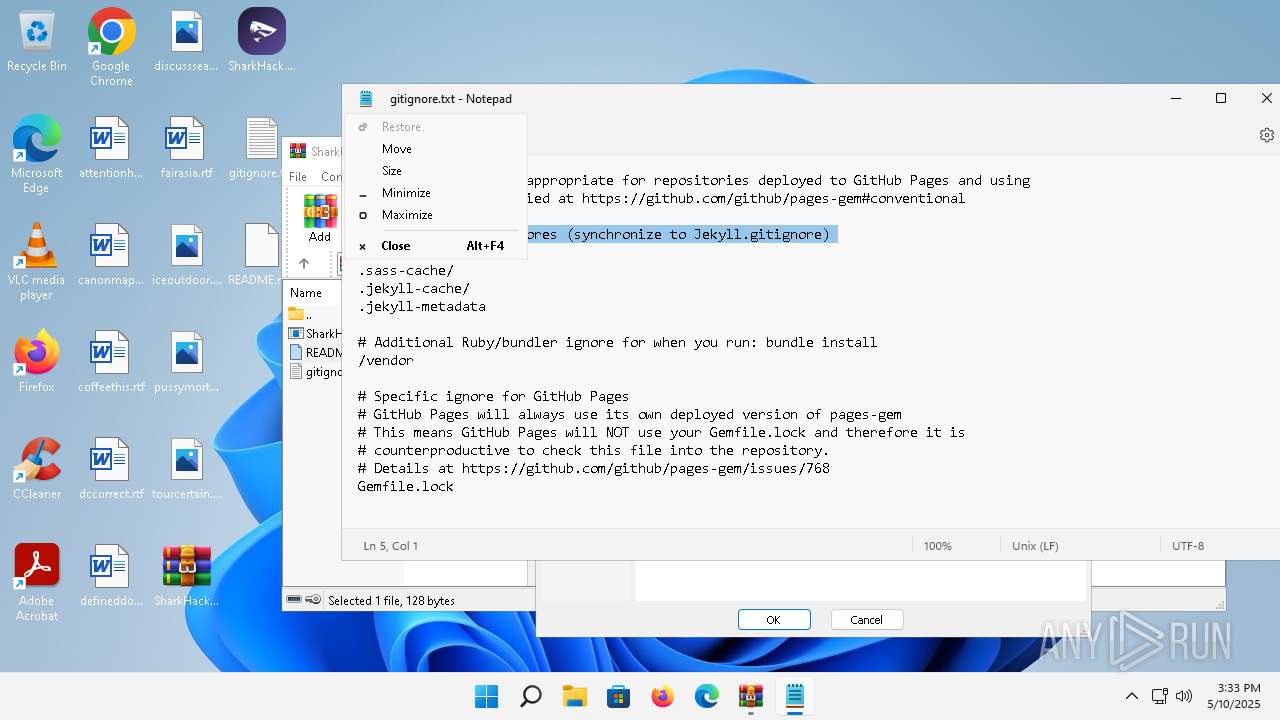Open the SharkHack application icon on the desktop

tap(261, 42)
